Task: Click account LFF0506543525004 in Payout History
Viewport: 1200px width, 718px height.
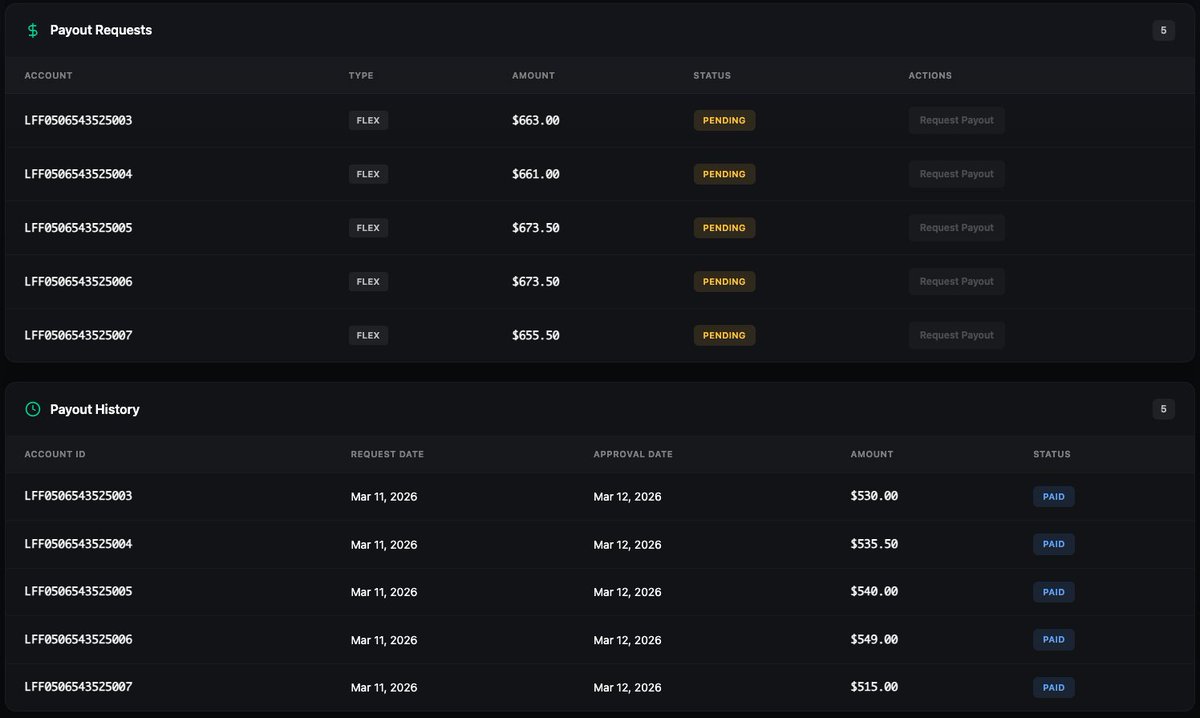Action: 78,544
